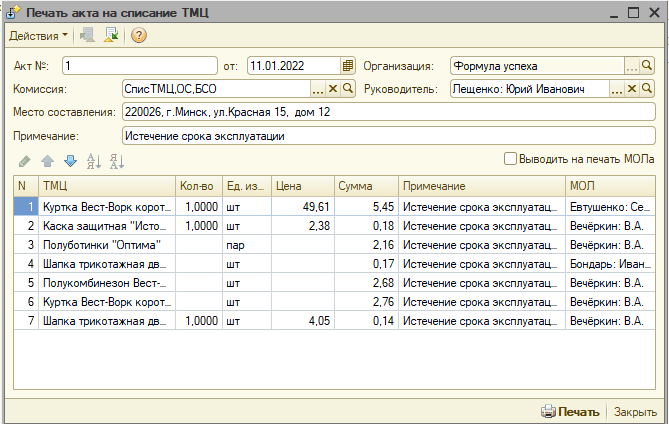
Task: Open calendar picker next to date field
Action: pos(348,66)
